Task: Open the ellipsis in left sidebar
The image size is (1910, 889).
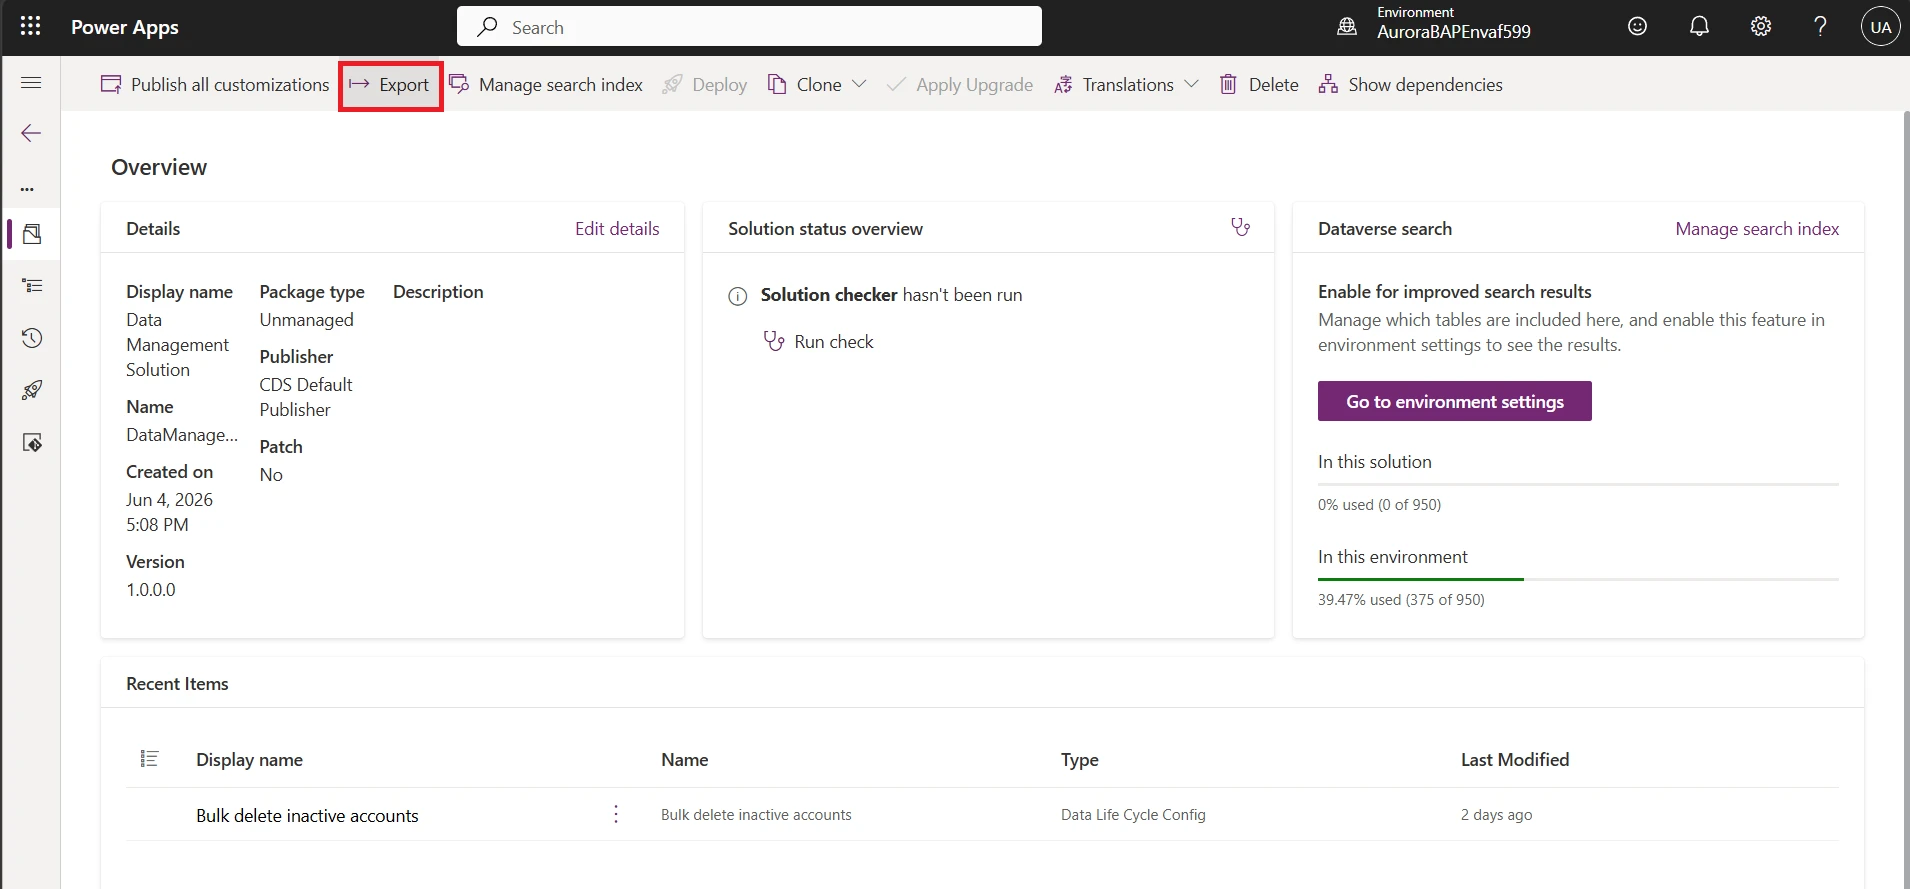Action: point(28,188)
